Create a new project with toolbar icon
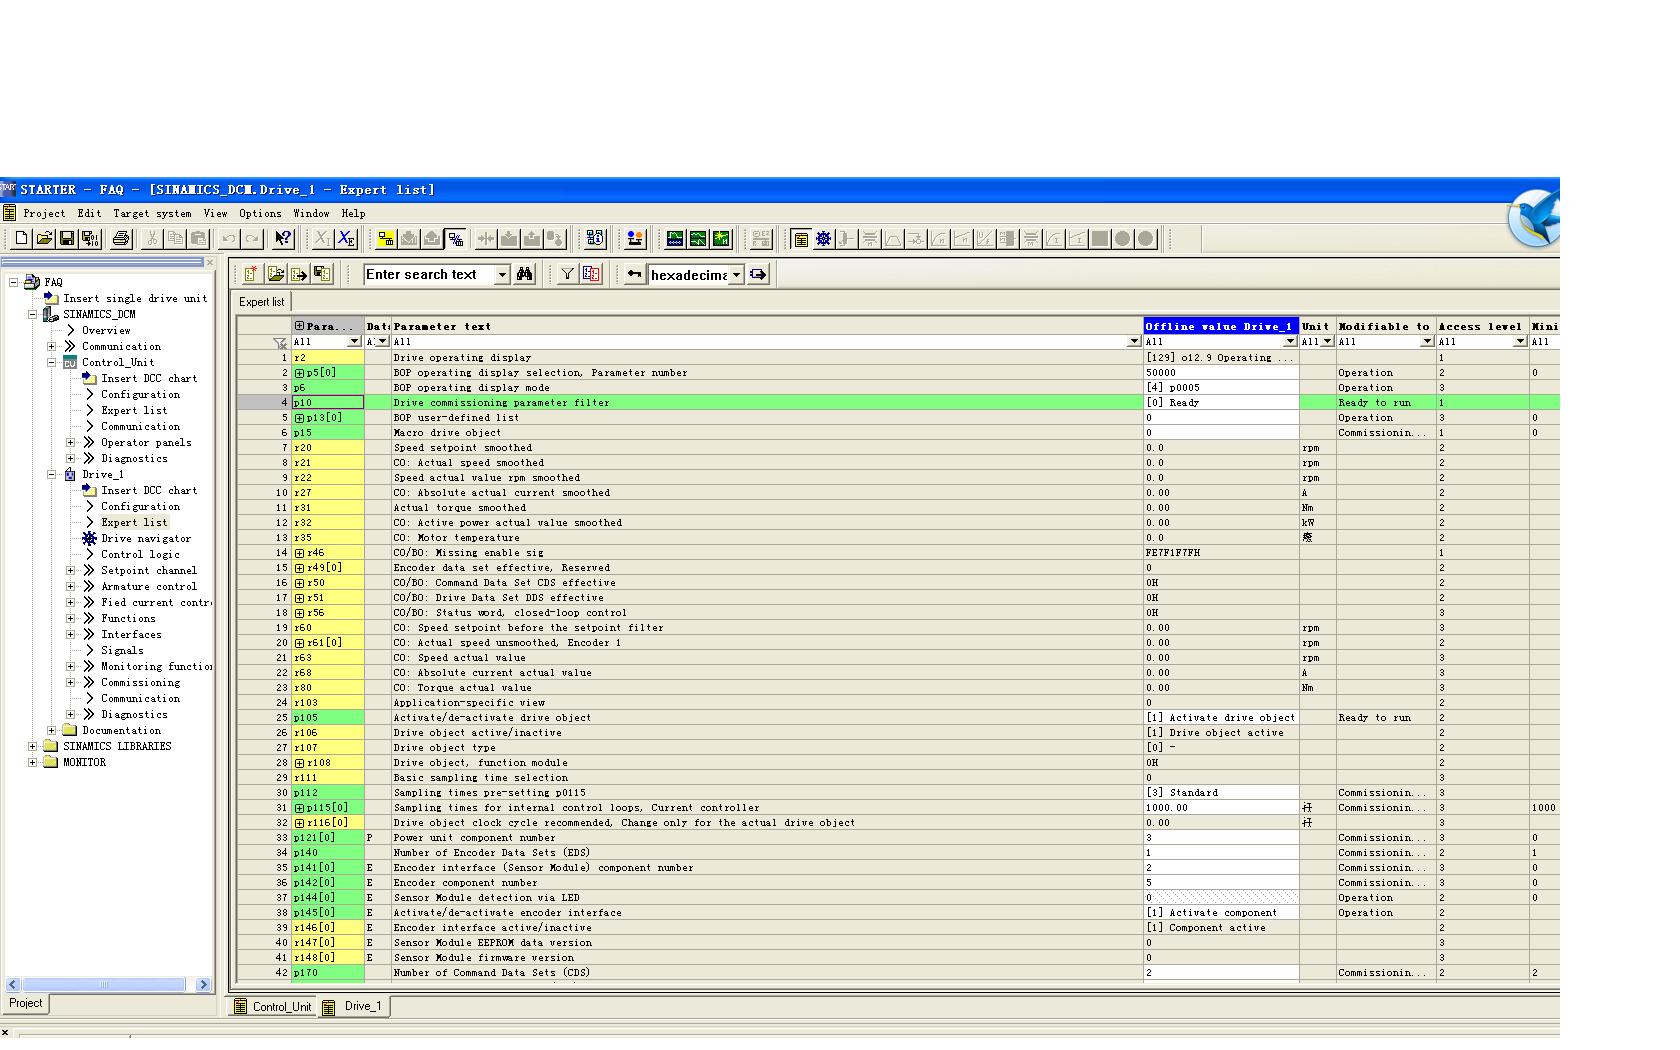1680x1050 pixels. 21,239
